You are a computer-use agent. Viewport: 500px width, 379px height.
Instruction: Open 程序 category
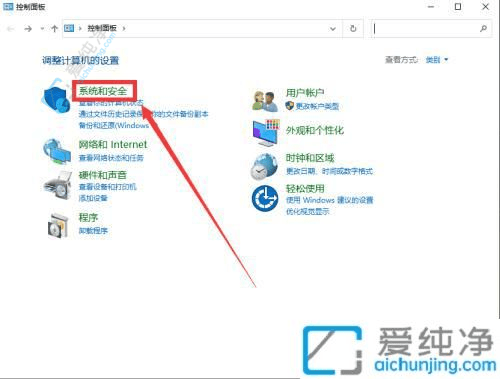point(88,217)
